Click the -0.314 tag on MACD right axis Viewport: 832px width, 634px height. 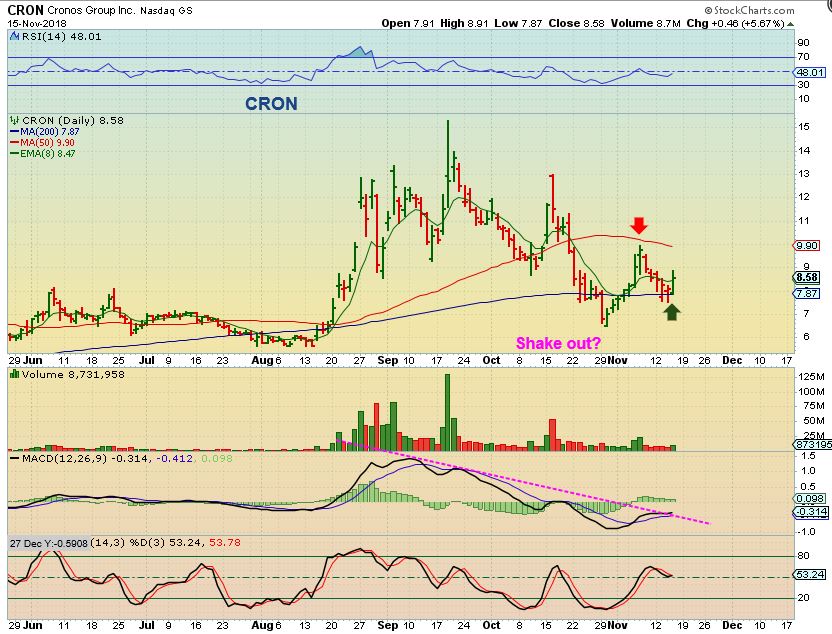(x=810, y=513)
